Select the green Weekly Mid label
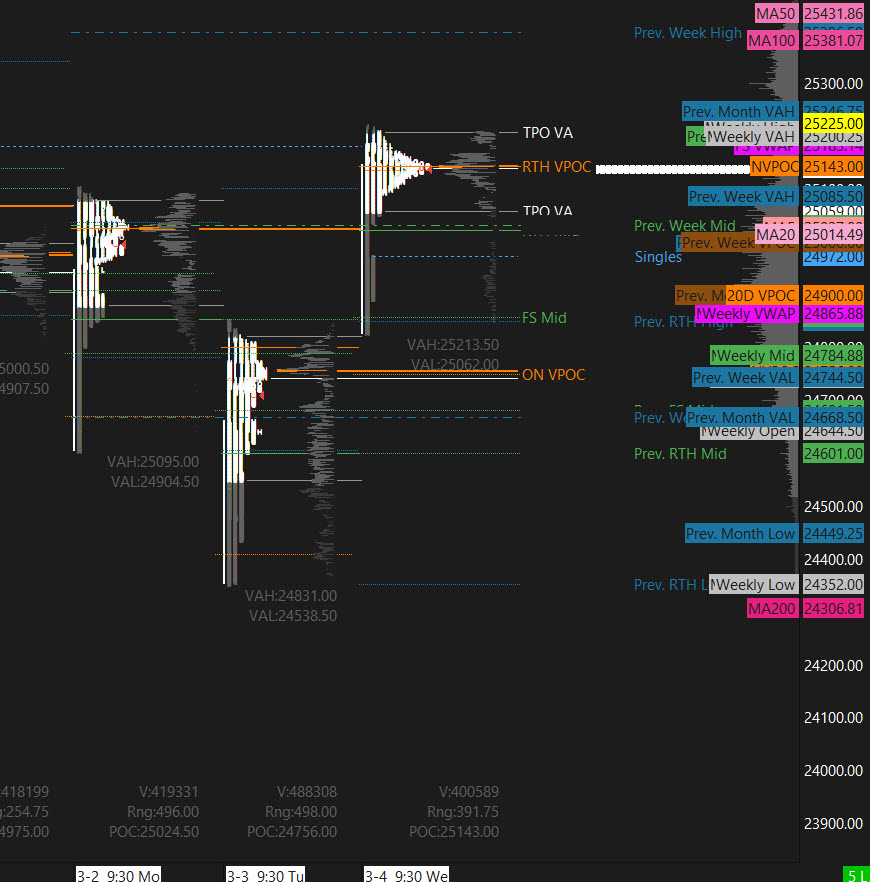This screenshot has width=870, height=882. 754,356
